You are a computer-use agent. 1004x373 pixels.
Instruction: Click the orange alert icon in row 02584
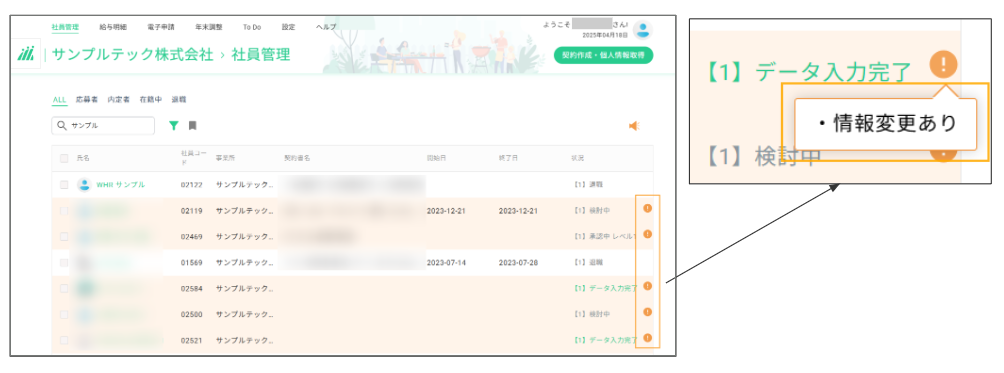(x=647, y=286)
